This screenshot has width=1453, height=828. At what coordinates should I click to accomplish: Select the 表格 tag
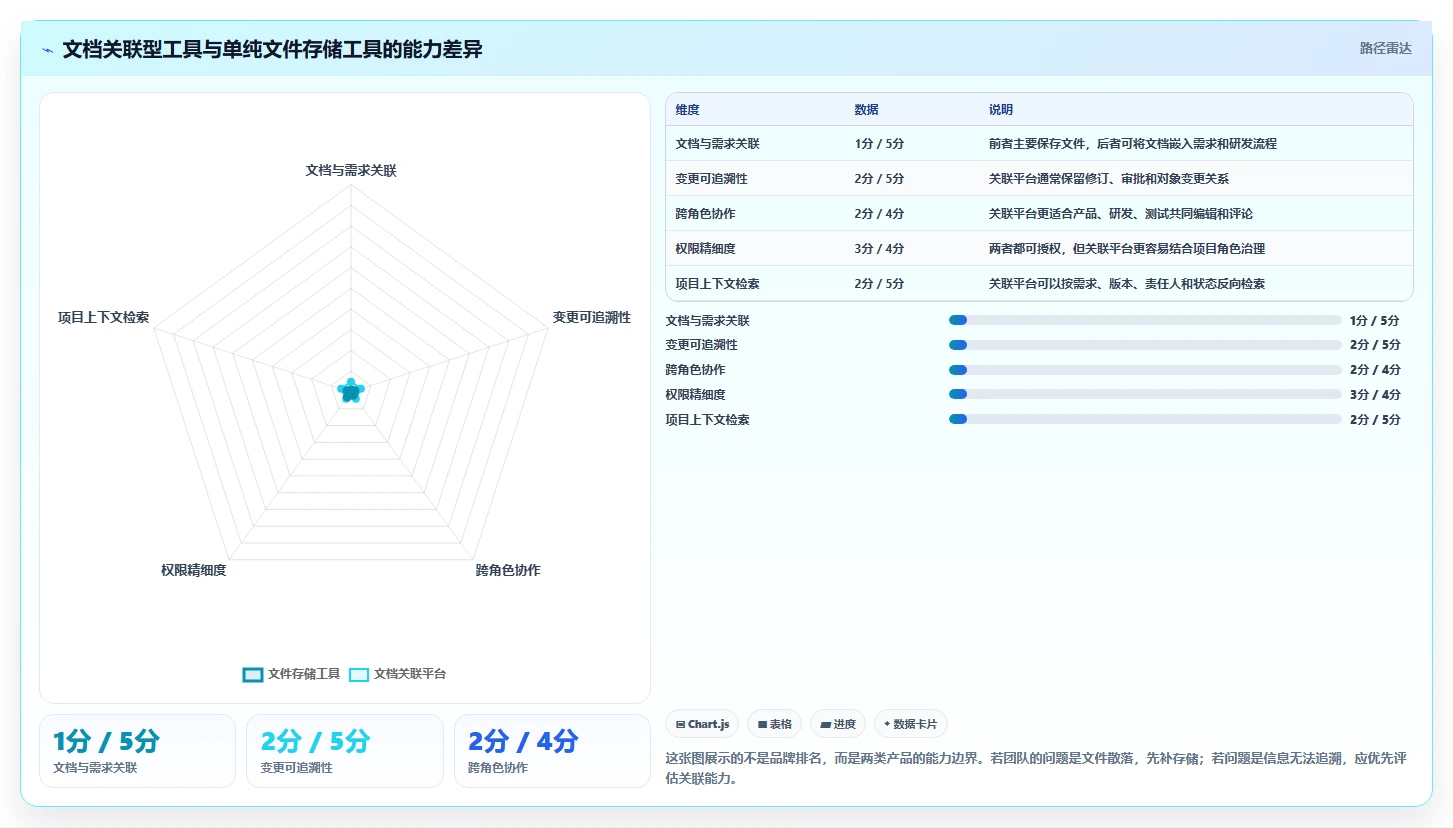(x=774, y=724)
